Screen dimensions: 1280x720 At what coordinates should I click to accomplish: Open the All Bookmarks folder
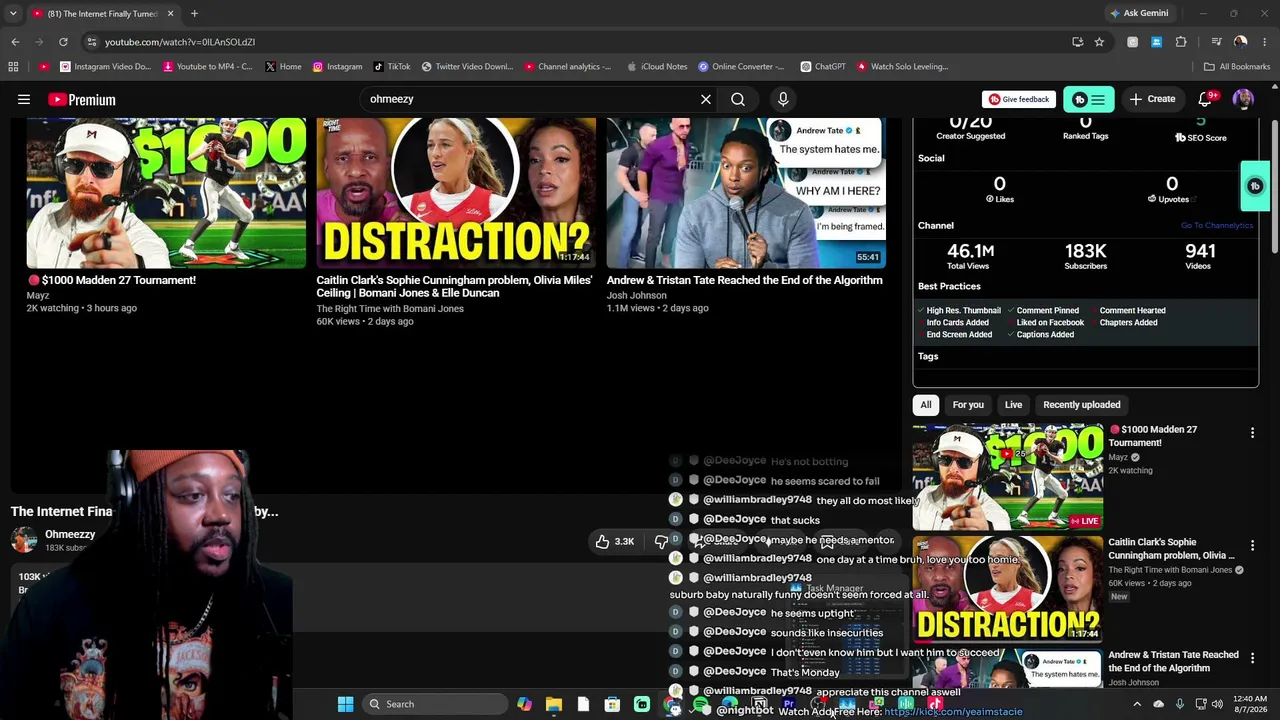1237,67
